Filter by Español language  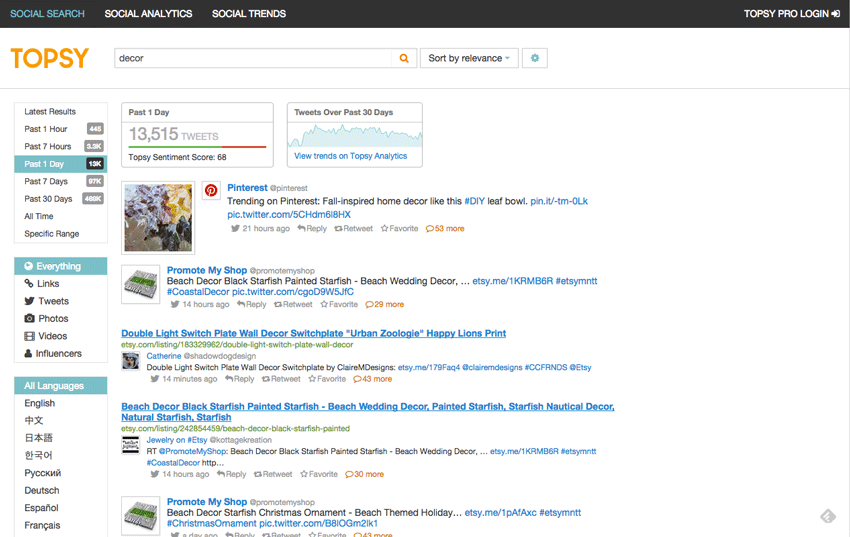point(41,508)
